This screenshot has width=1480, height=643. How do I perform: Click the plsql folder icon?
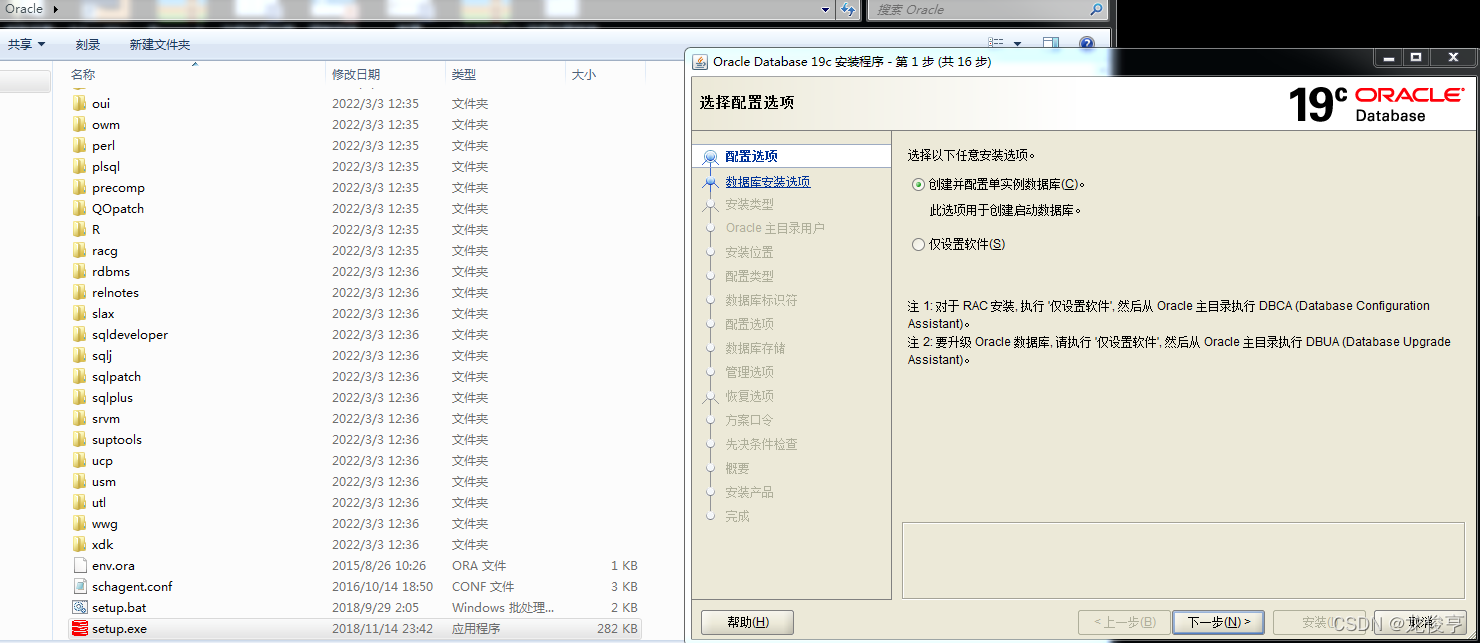coord(80,166)
